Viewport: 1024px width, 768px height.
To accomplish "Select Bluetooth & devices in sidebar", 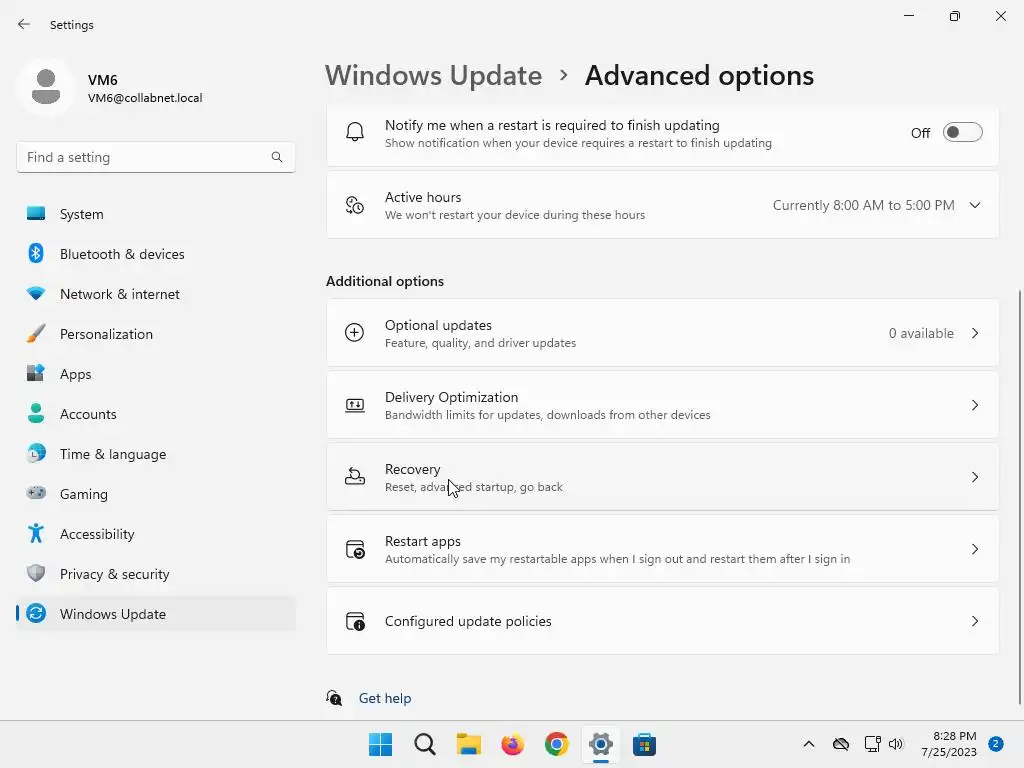I will [x=155, y=253].
